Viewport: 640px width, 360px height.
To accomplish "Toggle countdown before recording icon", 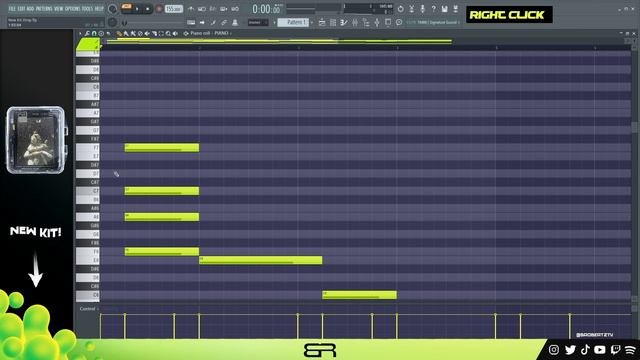I will click(213, 9).
